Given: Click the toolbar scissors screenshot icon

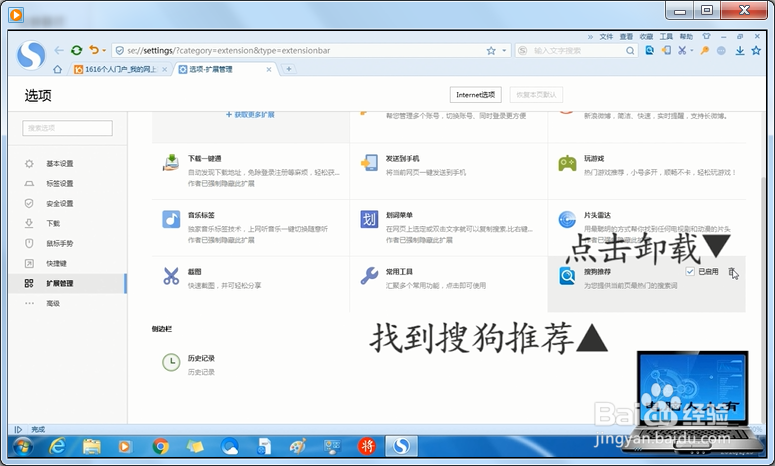Looking at the screenshot, I should (682, 50).
